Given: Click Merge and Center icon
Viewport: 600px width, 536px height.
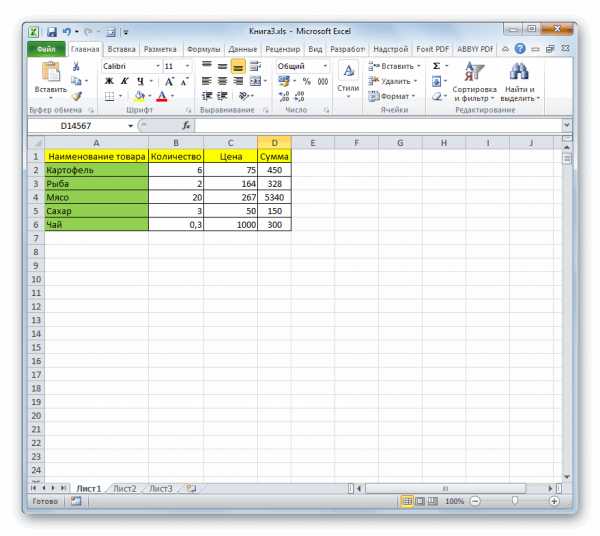Looking at the screenshot, I should coord(255,81).
